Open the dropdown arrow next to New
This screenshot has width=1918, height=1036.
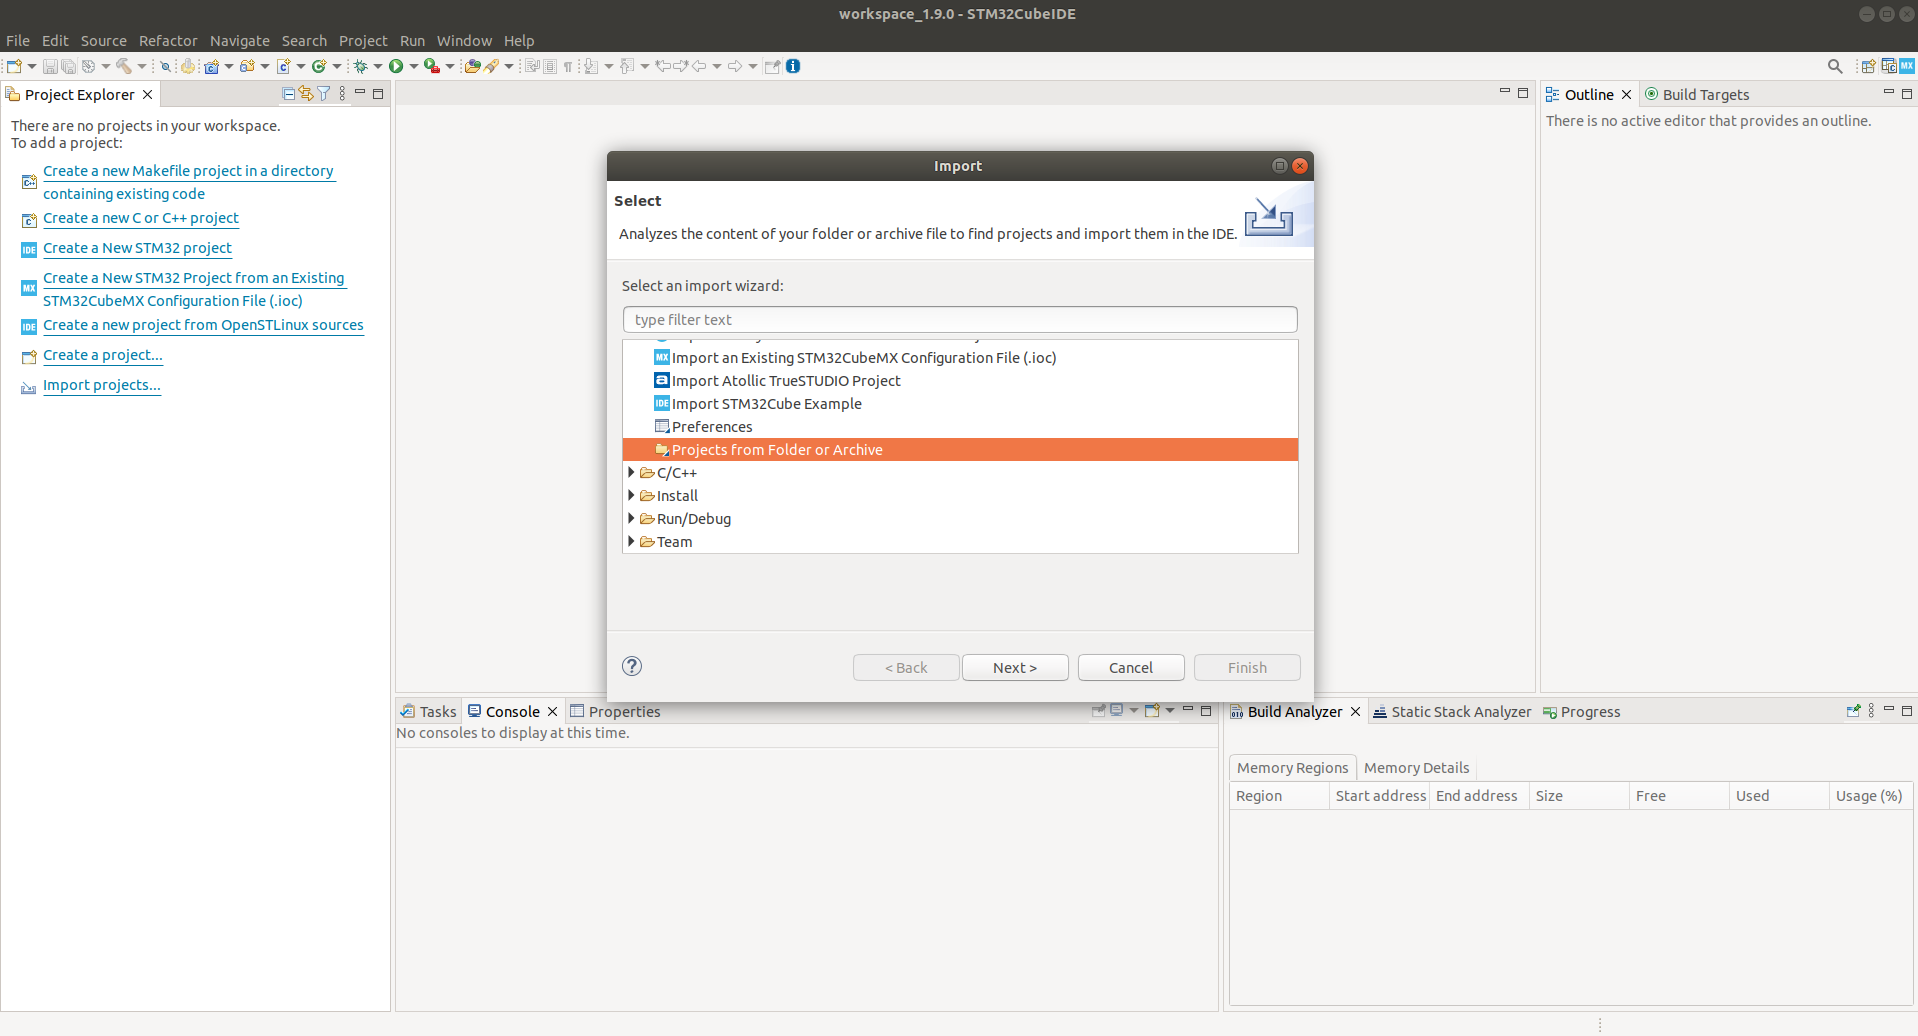click(32, 67)
